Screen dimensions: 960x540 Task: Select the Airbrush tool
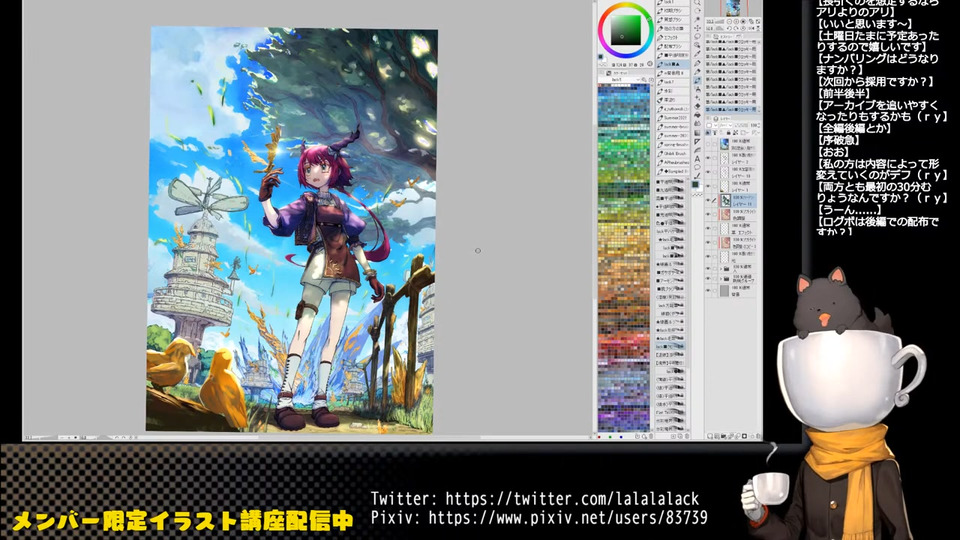coord(697,90)
